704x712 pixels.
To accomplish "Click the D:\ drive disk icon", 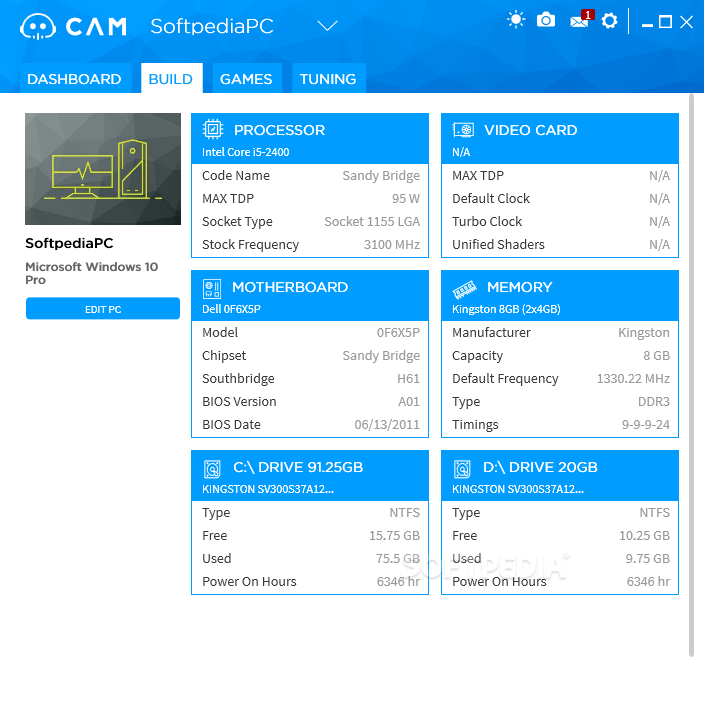I will point(462,469).
